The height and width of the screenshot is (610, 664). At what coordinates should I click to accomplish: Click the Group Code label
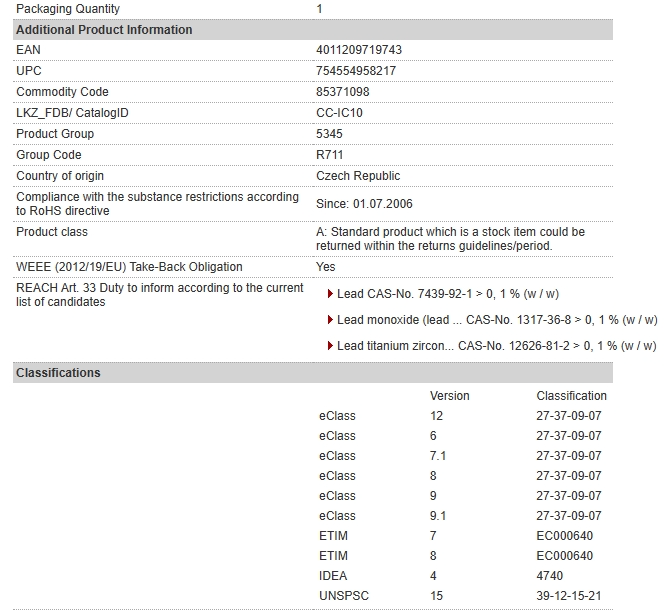49,155
